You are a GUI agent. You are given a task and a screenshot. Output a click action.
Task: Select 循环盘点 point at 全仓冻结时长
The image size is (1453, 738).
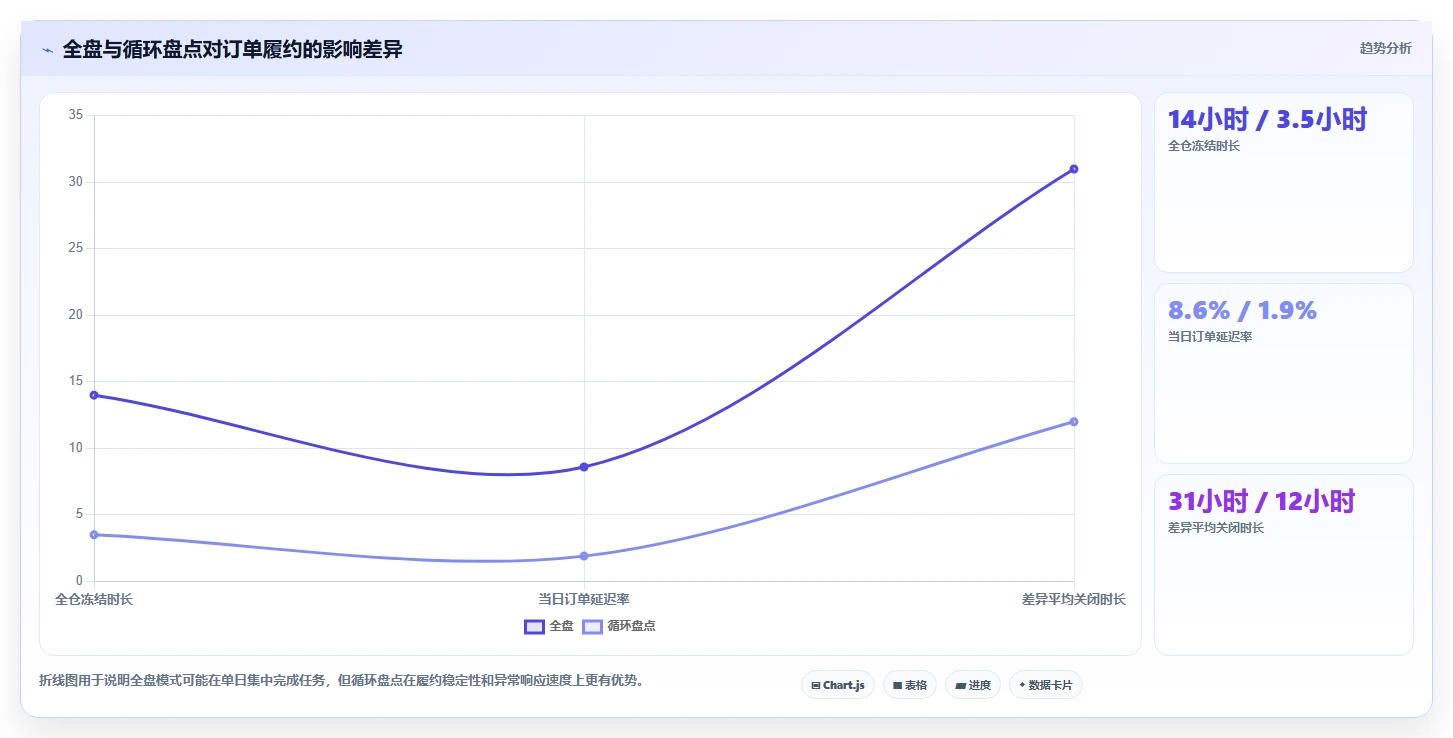(94, 535)
